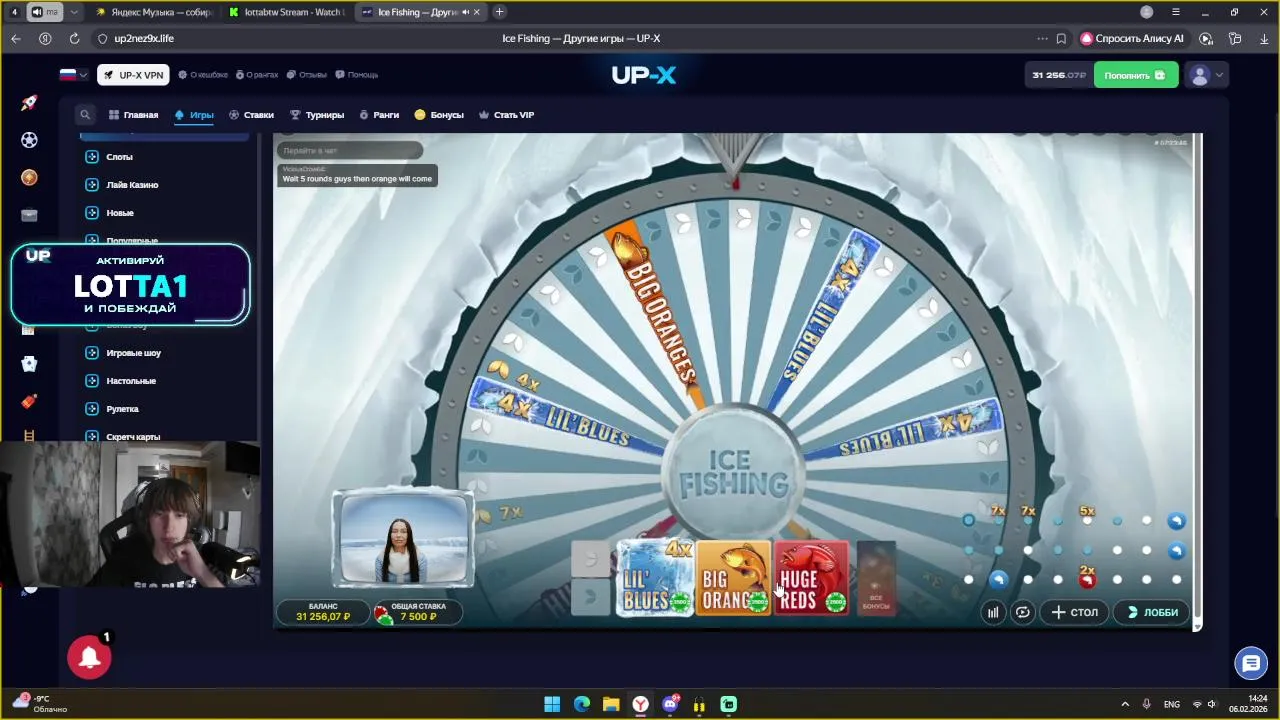This screenshot has width=1280, height=720.
Task: Open the statistics bar-chart icon in game
Action: [993, 612]
